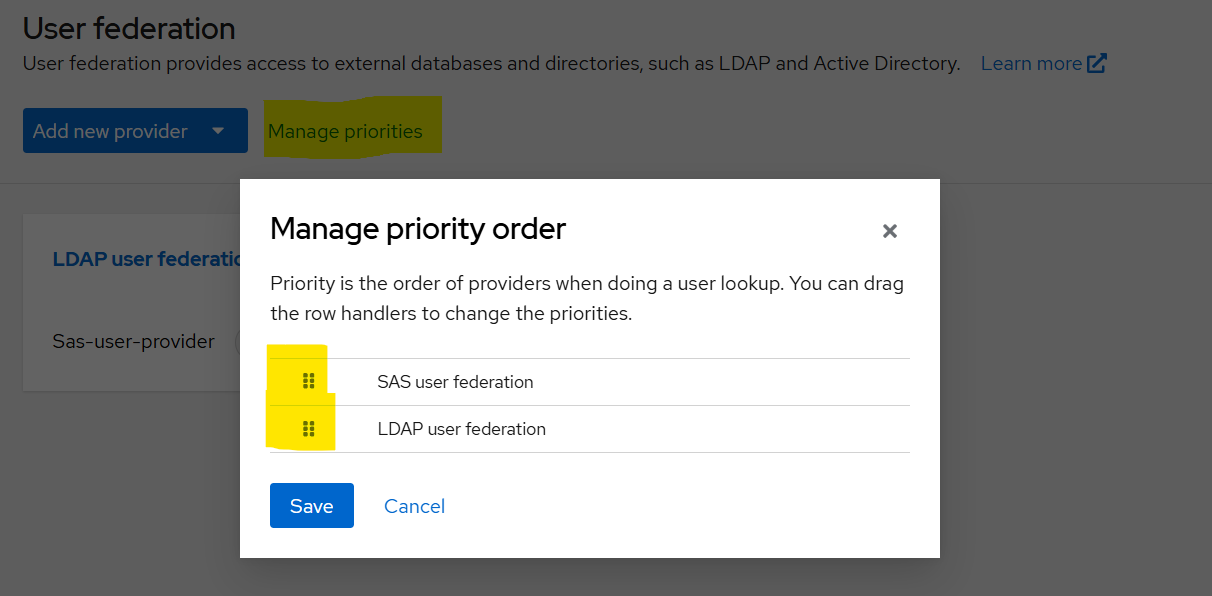
Task: Click the Sas-user-provider card label
Action: coord(133,342)
